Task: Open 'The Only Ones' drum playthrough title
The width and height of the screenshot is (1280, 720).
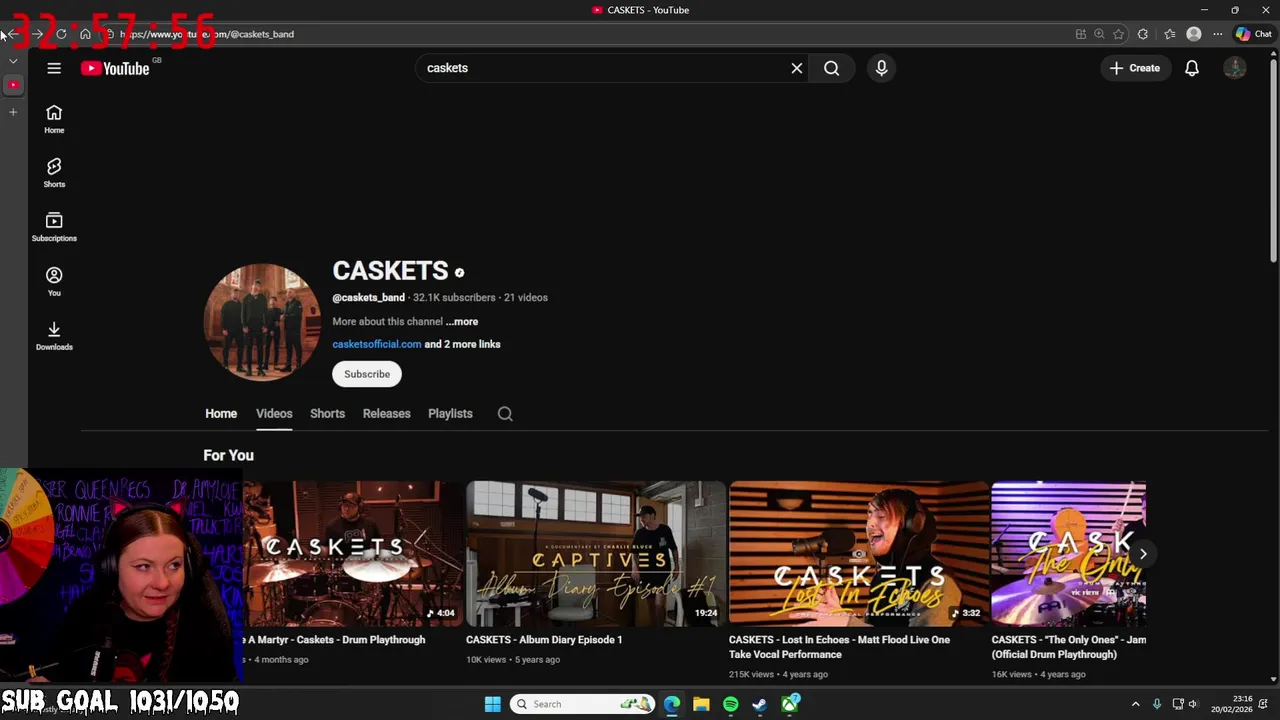Action: 1068,647
